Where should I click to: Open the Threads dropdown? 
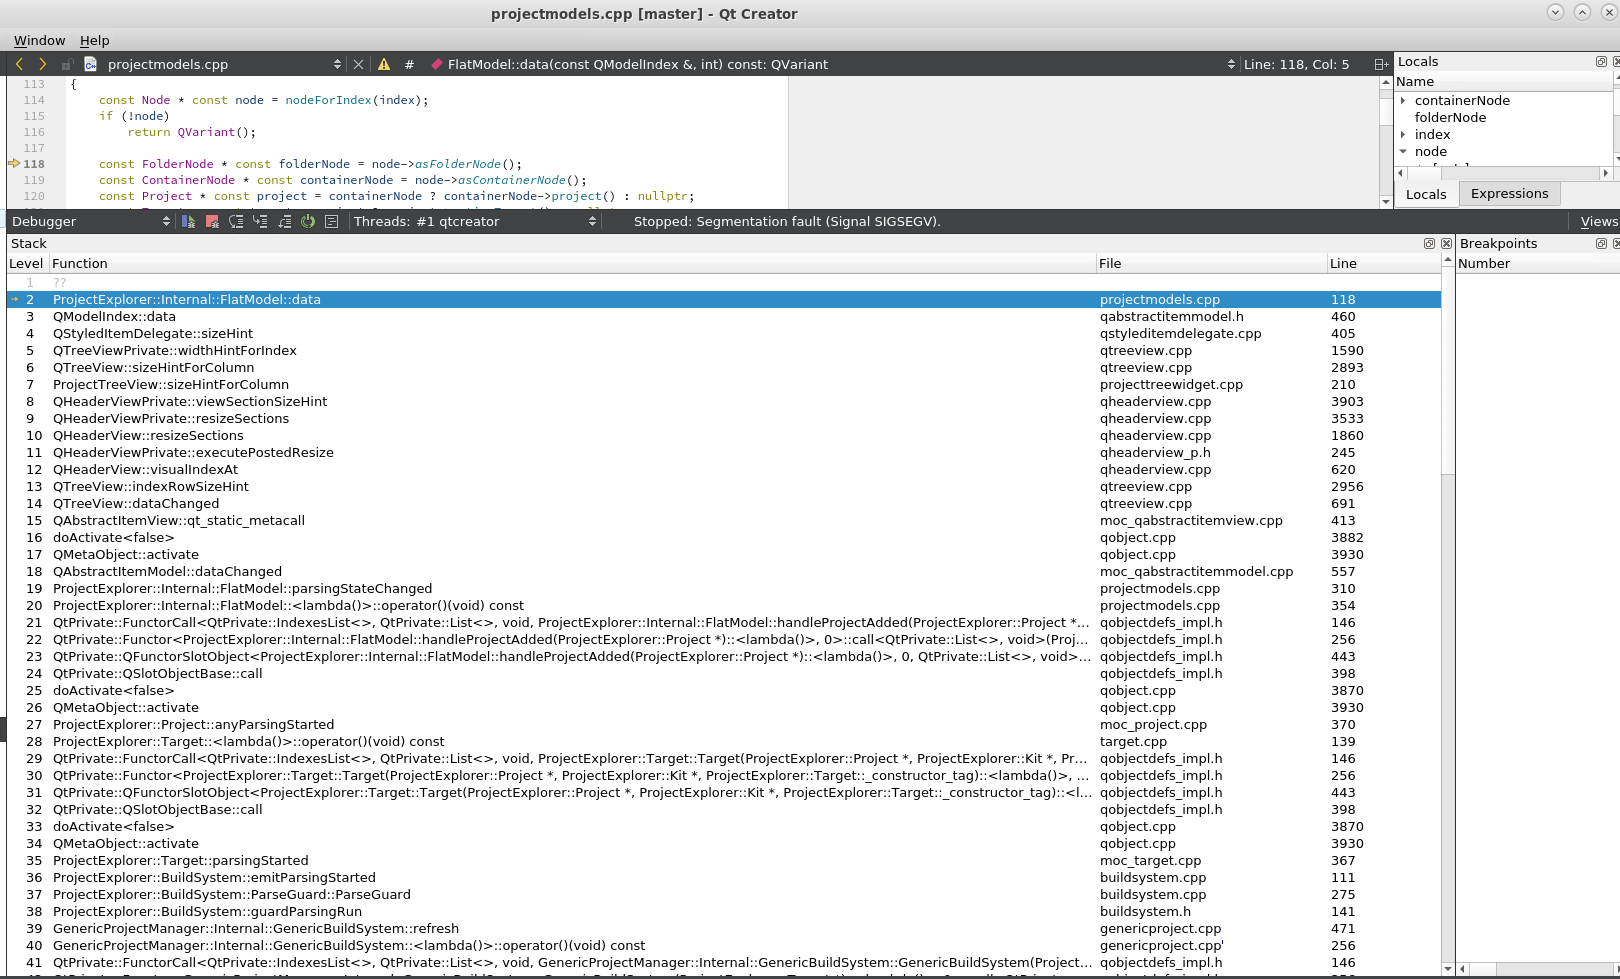(x=474, y=222)
